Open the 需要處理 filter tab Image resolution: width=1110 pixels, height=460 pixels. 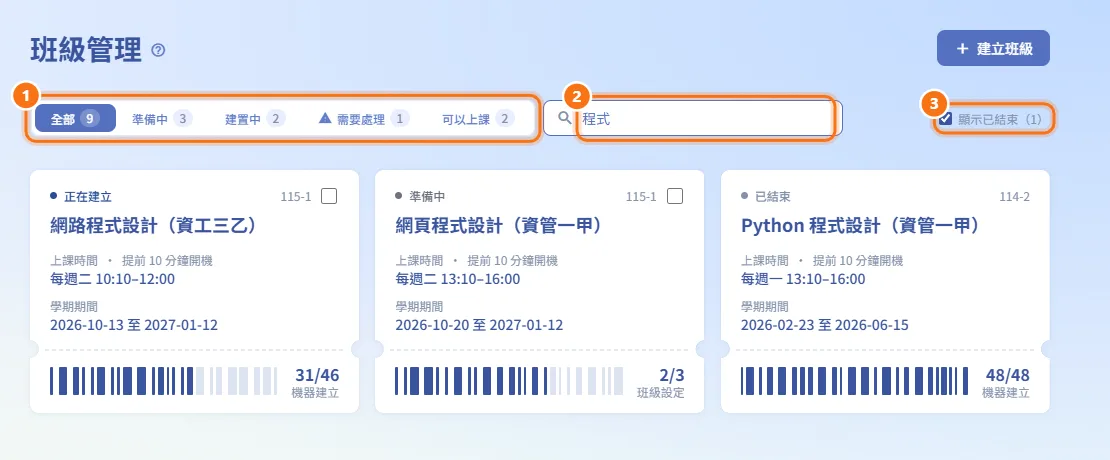(363, 119)
